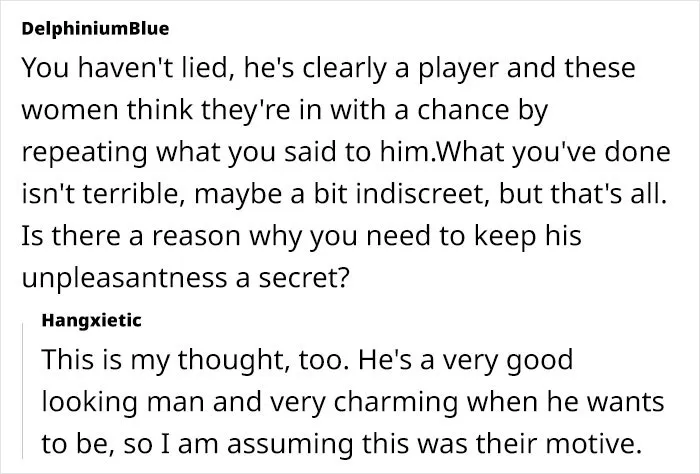The image size is (700, 474).
Task: Click the line 'unpleasantness a secret?'
Action: (185, 278)
